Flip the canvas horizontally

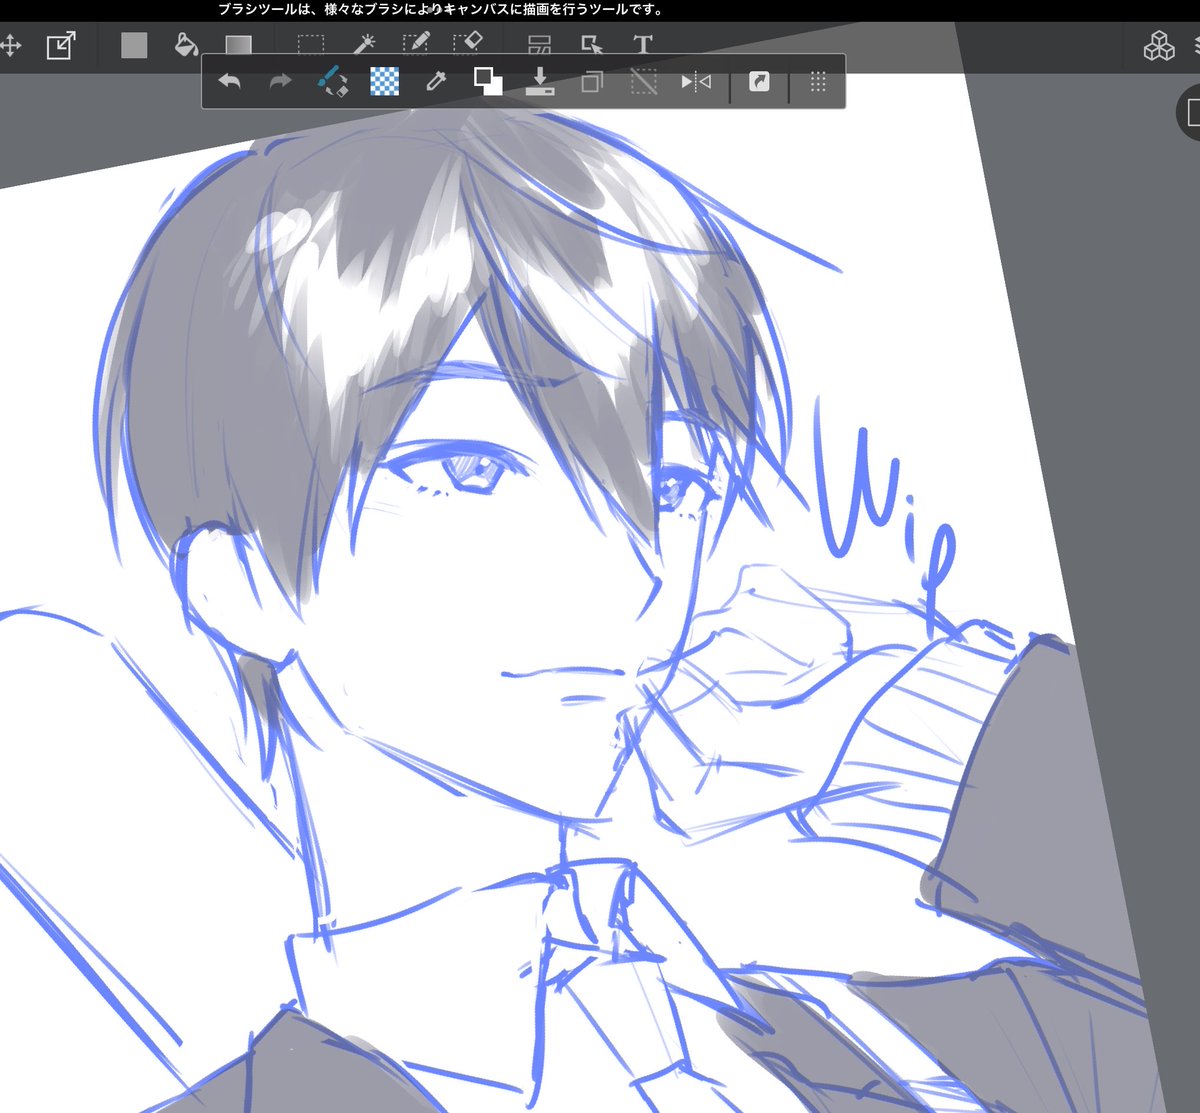696,82
